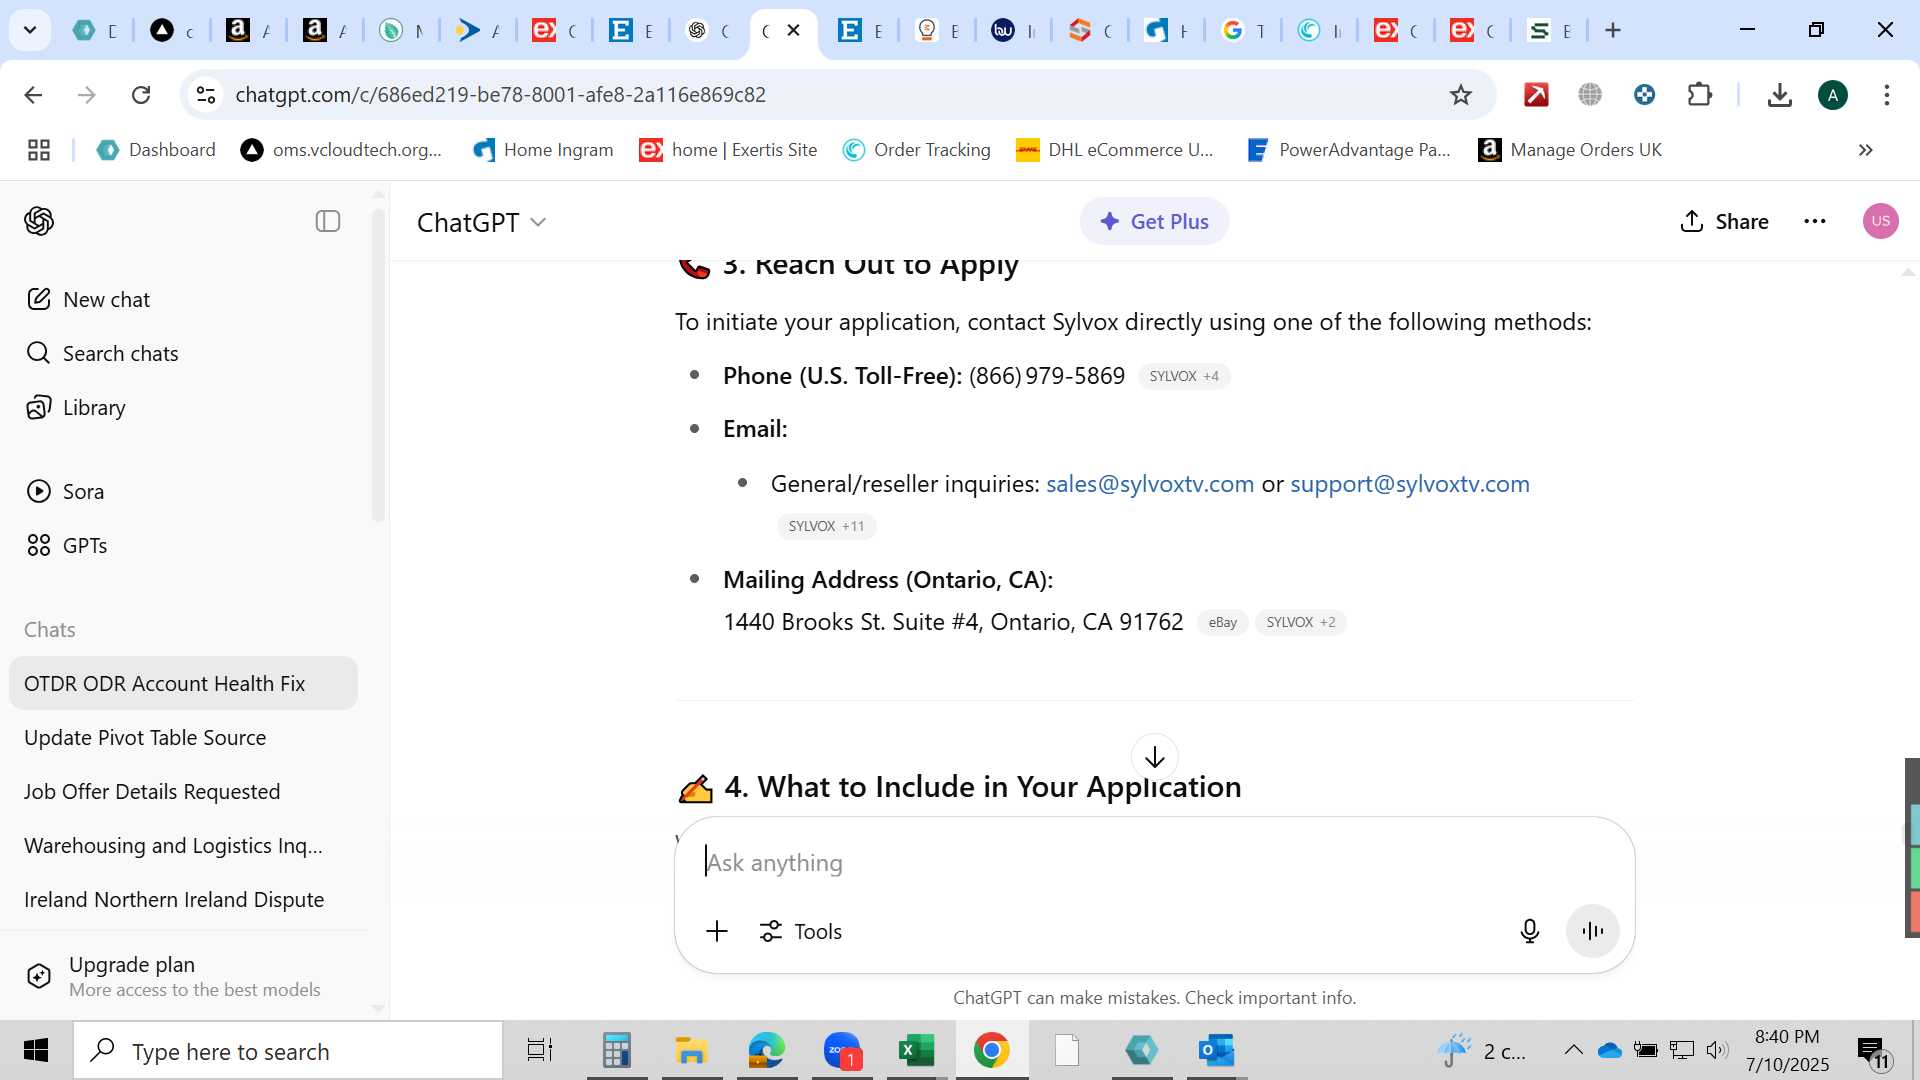Click the chatgpt.com address bar URL

[500, 94]
